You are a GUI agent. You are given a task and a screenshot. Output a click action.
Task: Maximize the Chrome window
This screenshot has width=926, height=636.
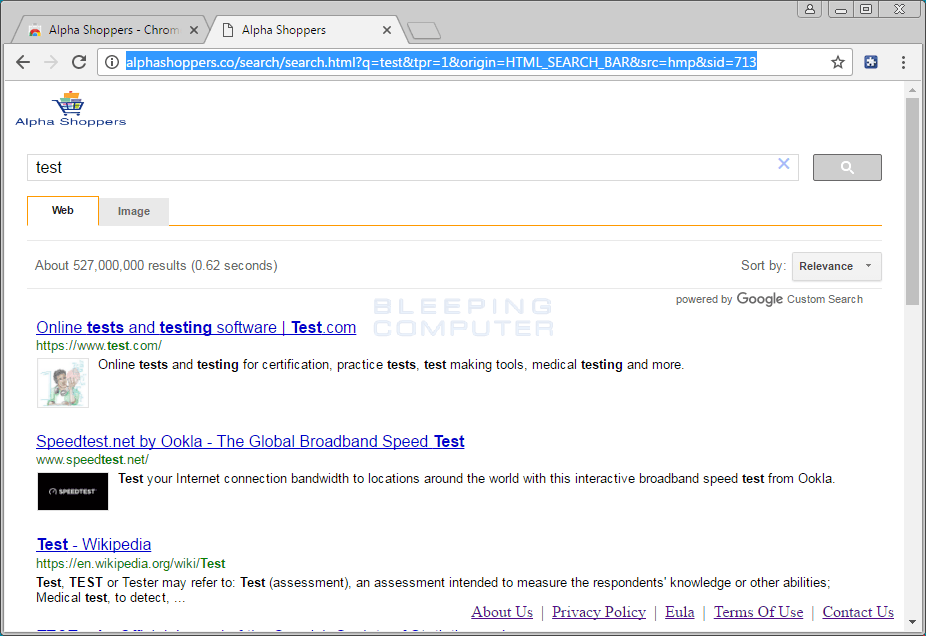click(866, 9)
